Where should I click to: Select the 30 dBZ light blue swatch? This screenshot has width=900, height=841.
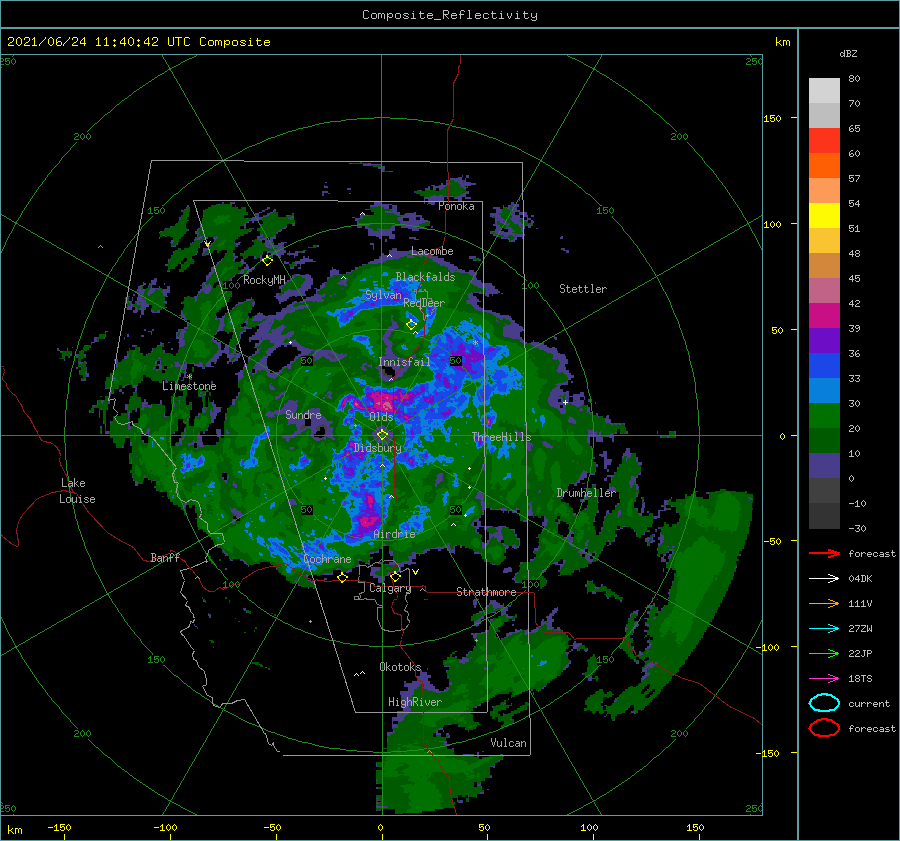click(x=824, y=390)
